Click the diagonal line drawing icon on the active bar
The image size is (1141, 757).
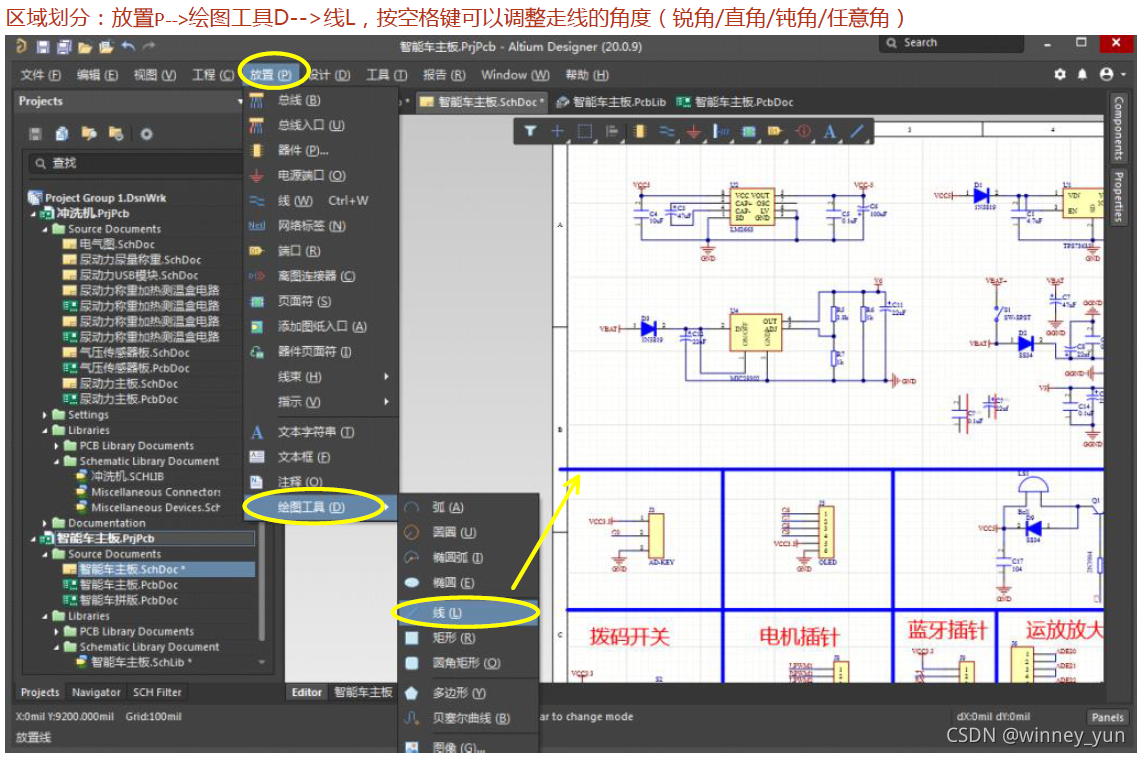click(x=857, y=131)
